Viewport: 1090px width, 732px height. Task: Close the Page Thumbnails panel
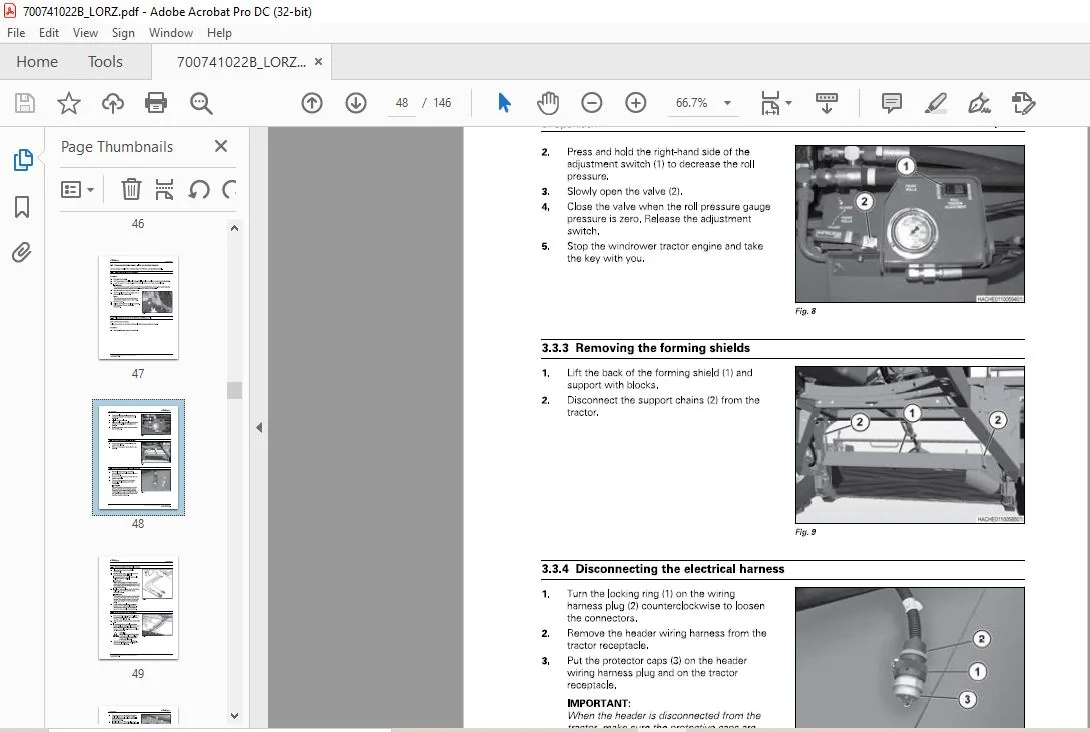pos(221,146)
